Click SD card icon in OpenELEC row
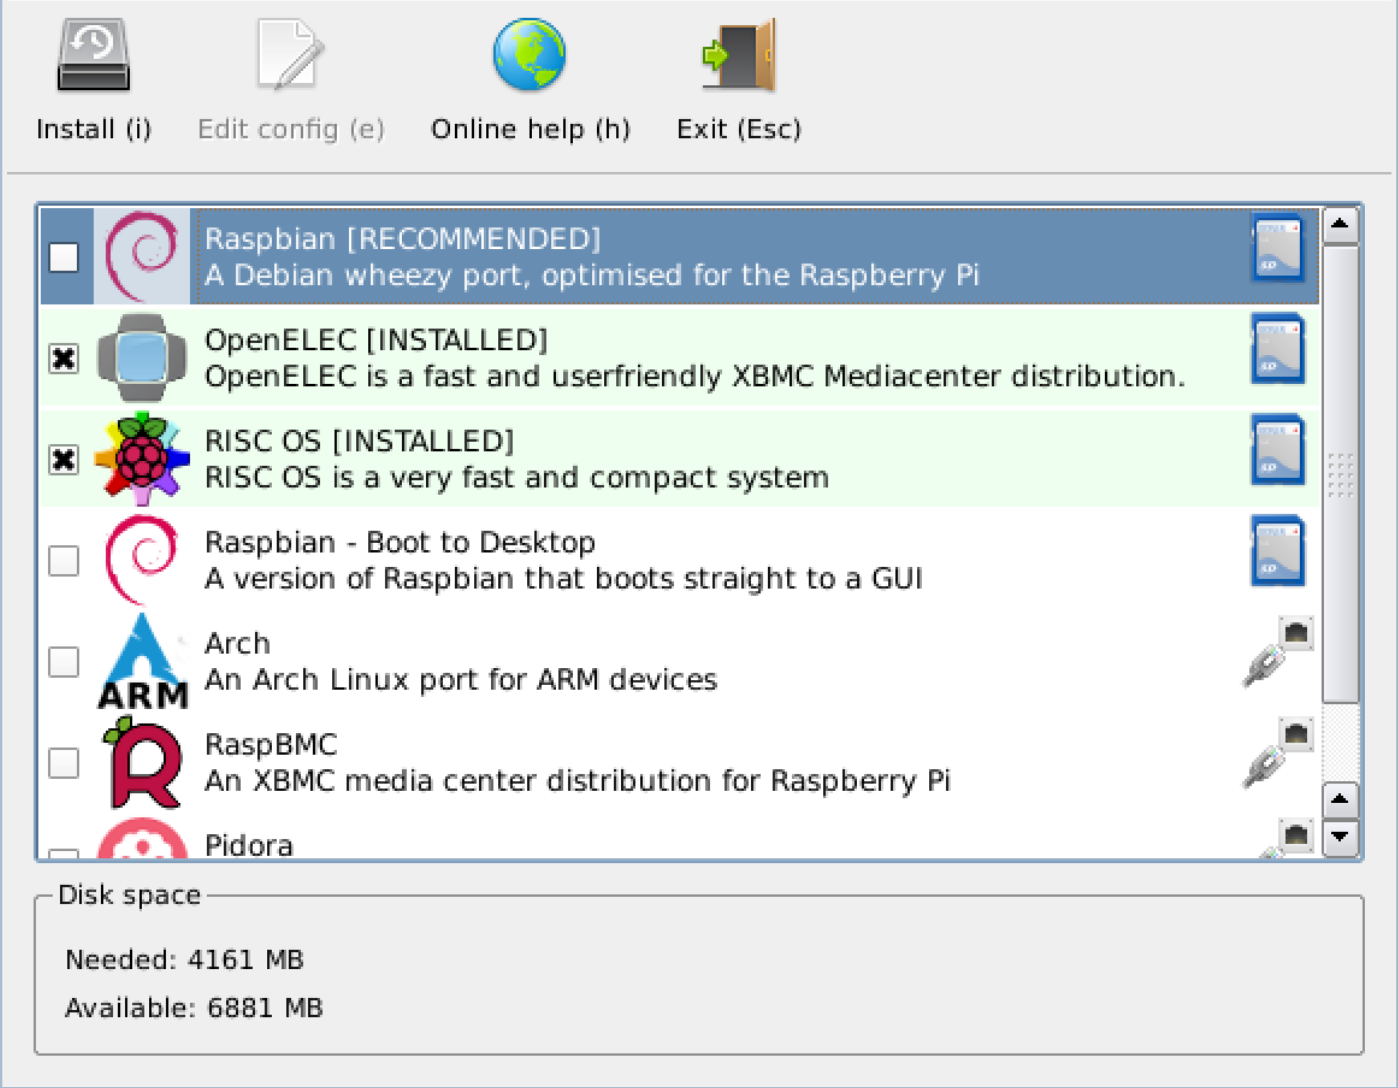 click(x=1278, y=348)
